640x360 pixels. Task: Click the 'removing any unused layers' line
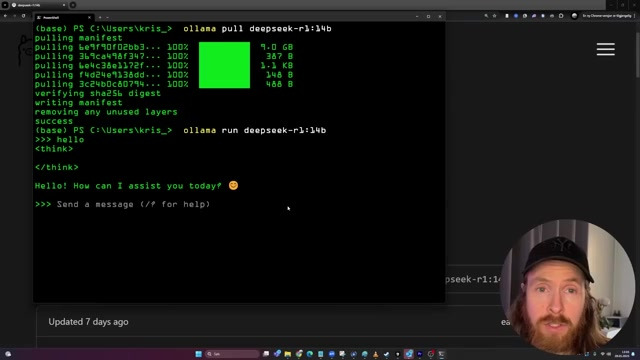pyautogui.click(x=106, y=111)
